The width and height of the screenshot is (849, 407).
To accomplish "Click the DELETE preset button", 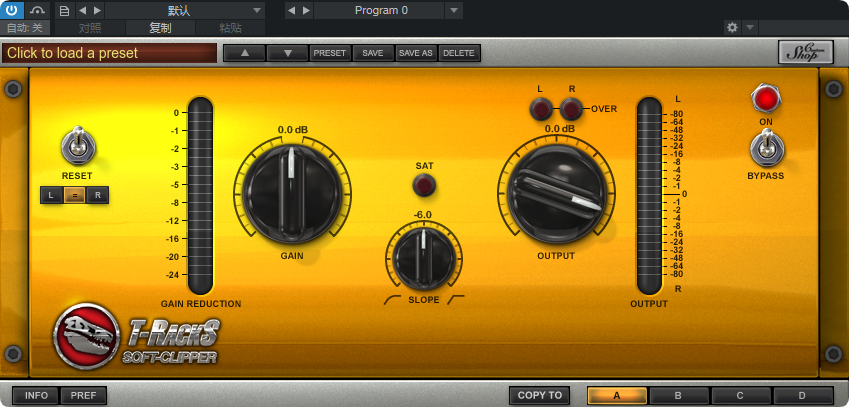I will 459,53.
